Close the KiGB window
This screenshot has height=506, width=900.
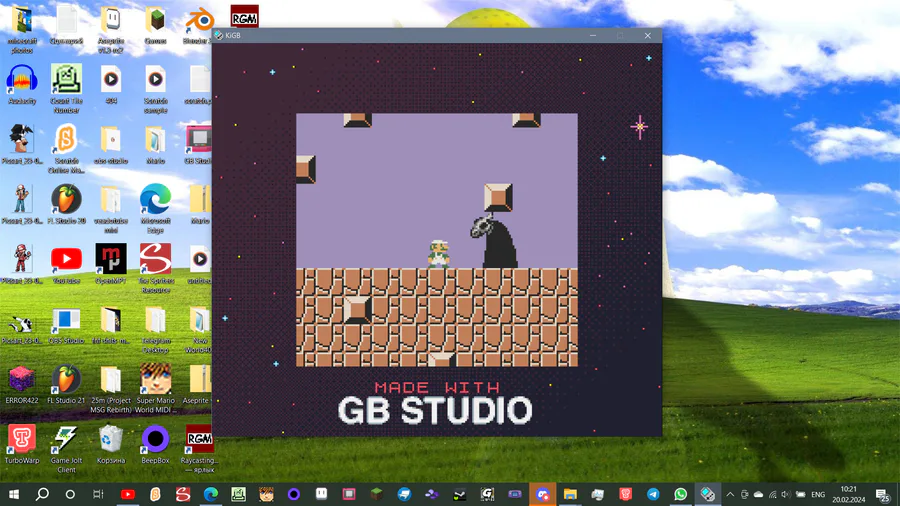click(647, 36)
